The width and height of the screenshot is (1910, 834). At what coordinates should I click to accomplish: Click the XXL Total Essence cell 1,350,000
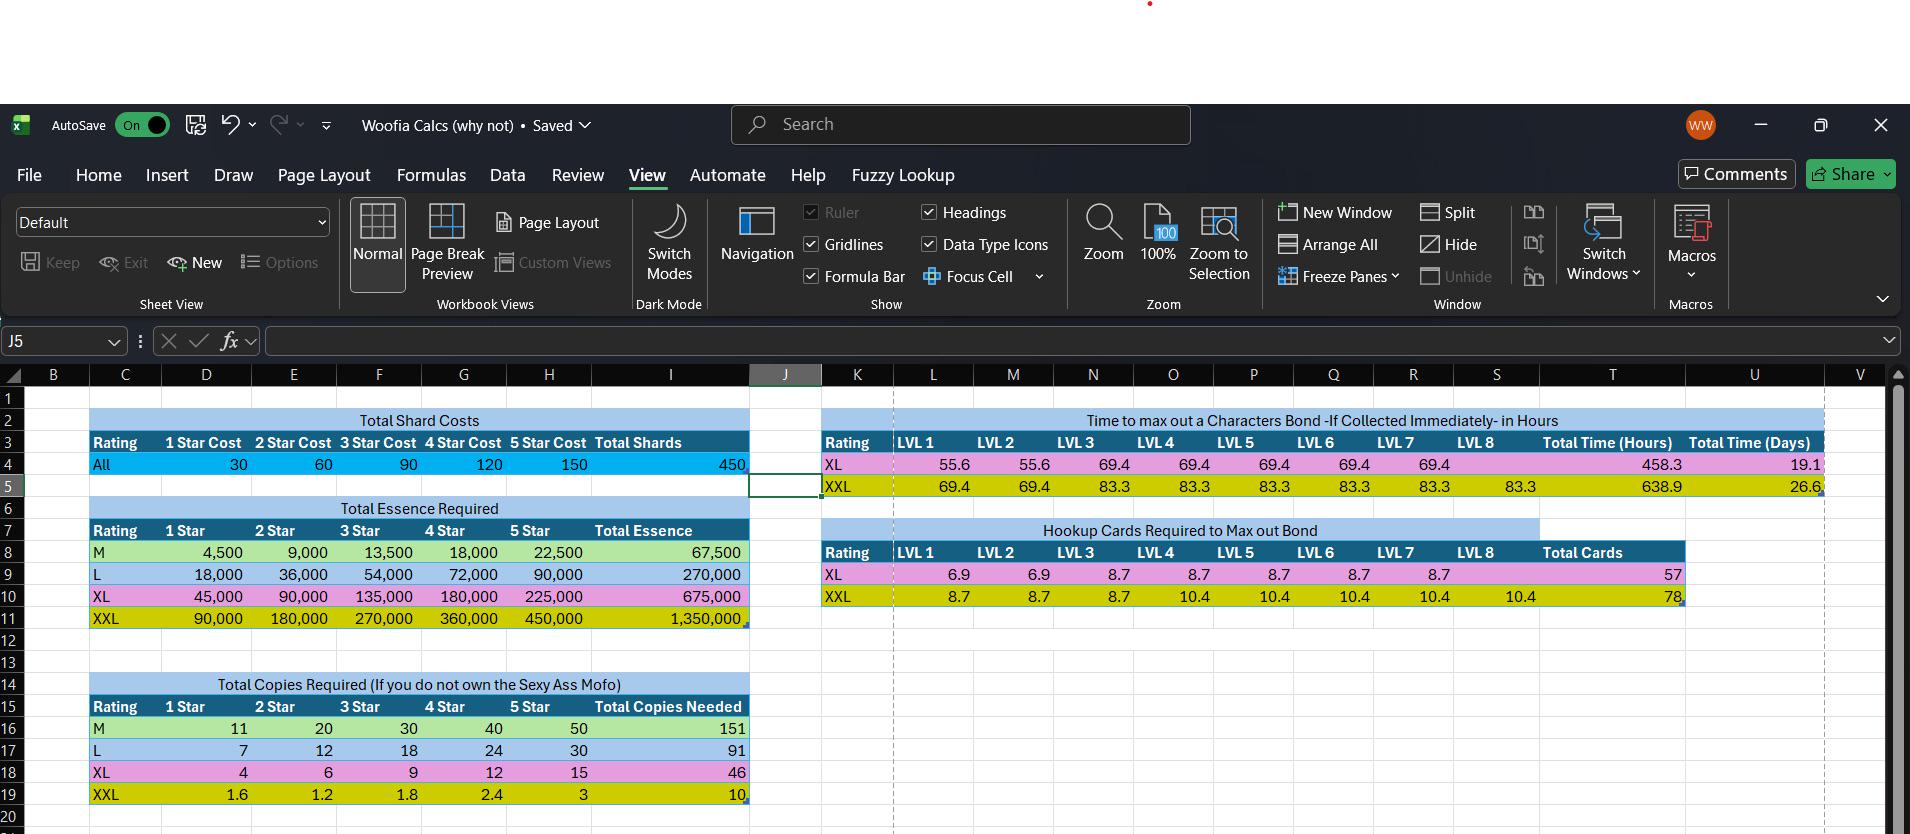click(x=670, y=619)
